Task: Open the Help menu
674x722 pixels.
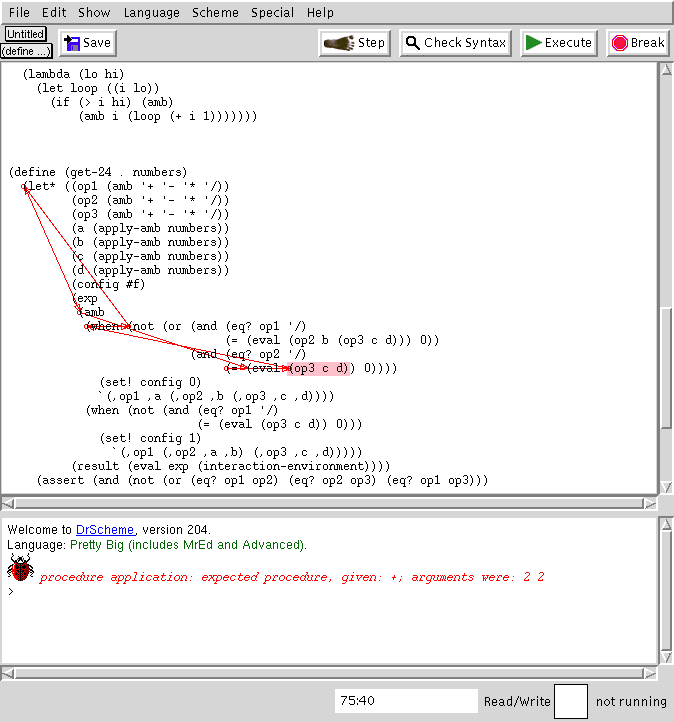Action: (321, 12)
